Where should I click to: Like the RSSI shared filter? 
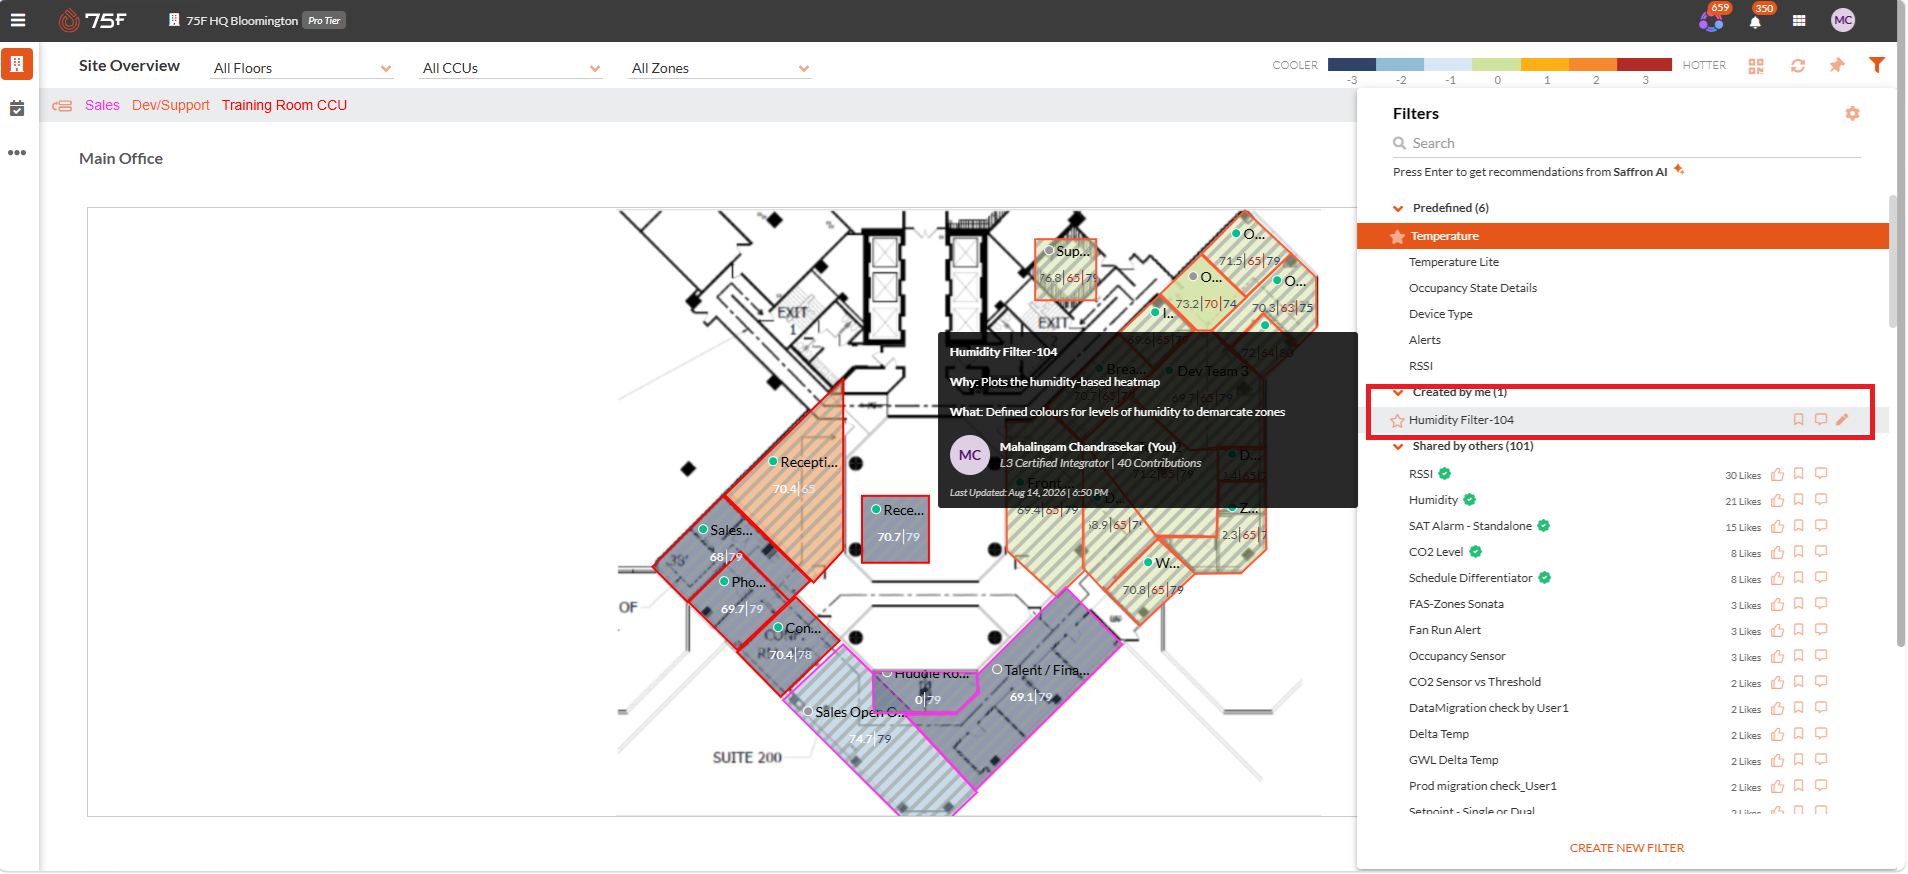[x=1777, y=475]
